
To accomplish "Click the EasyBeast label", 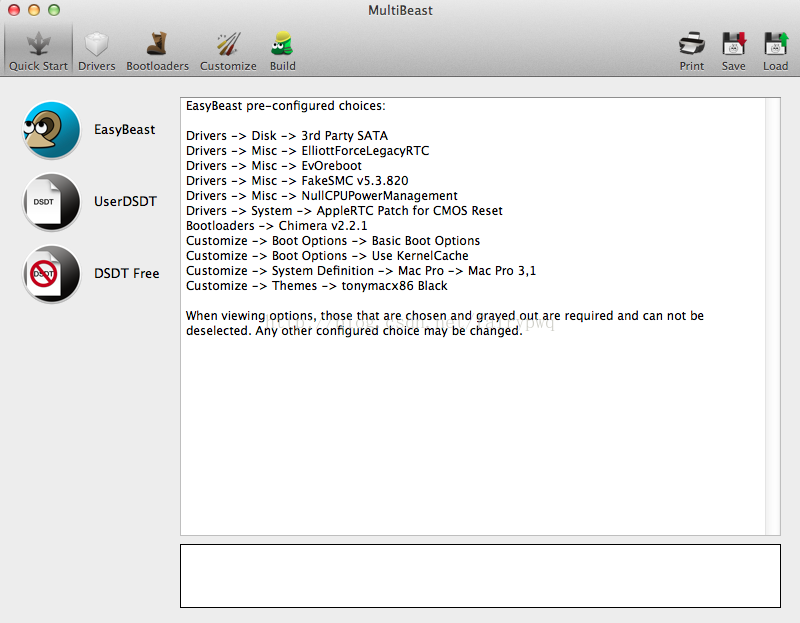I will tap(124, 130).
